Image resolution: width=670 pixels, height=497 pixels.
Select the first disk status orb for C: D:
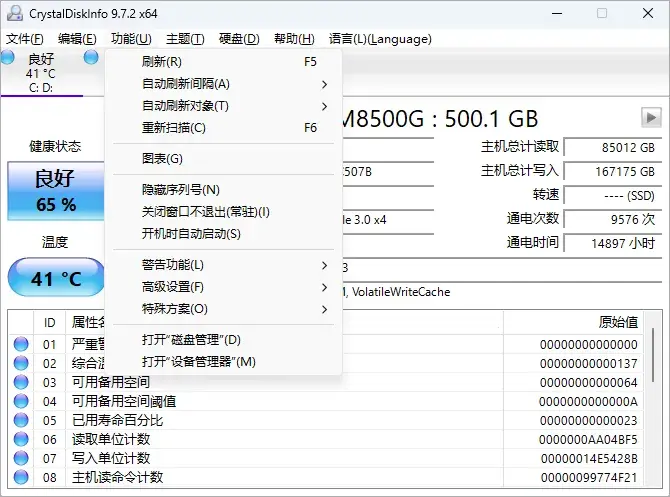8,57
